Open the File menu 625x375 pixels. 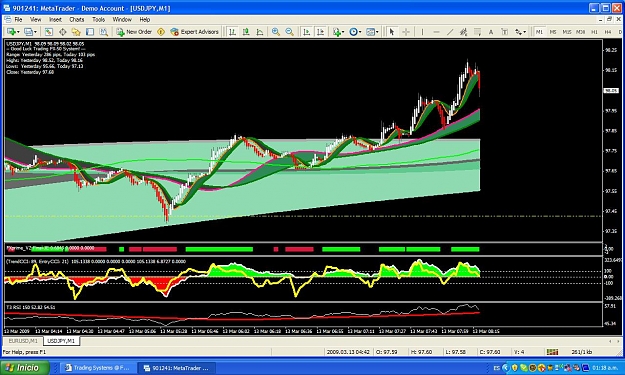pyautogui.click(x=18, y=20)
